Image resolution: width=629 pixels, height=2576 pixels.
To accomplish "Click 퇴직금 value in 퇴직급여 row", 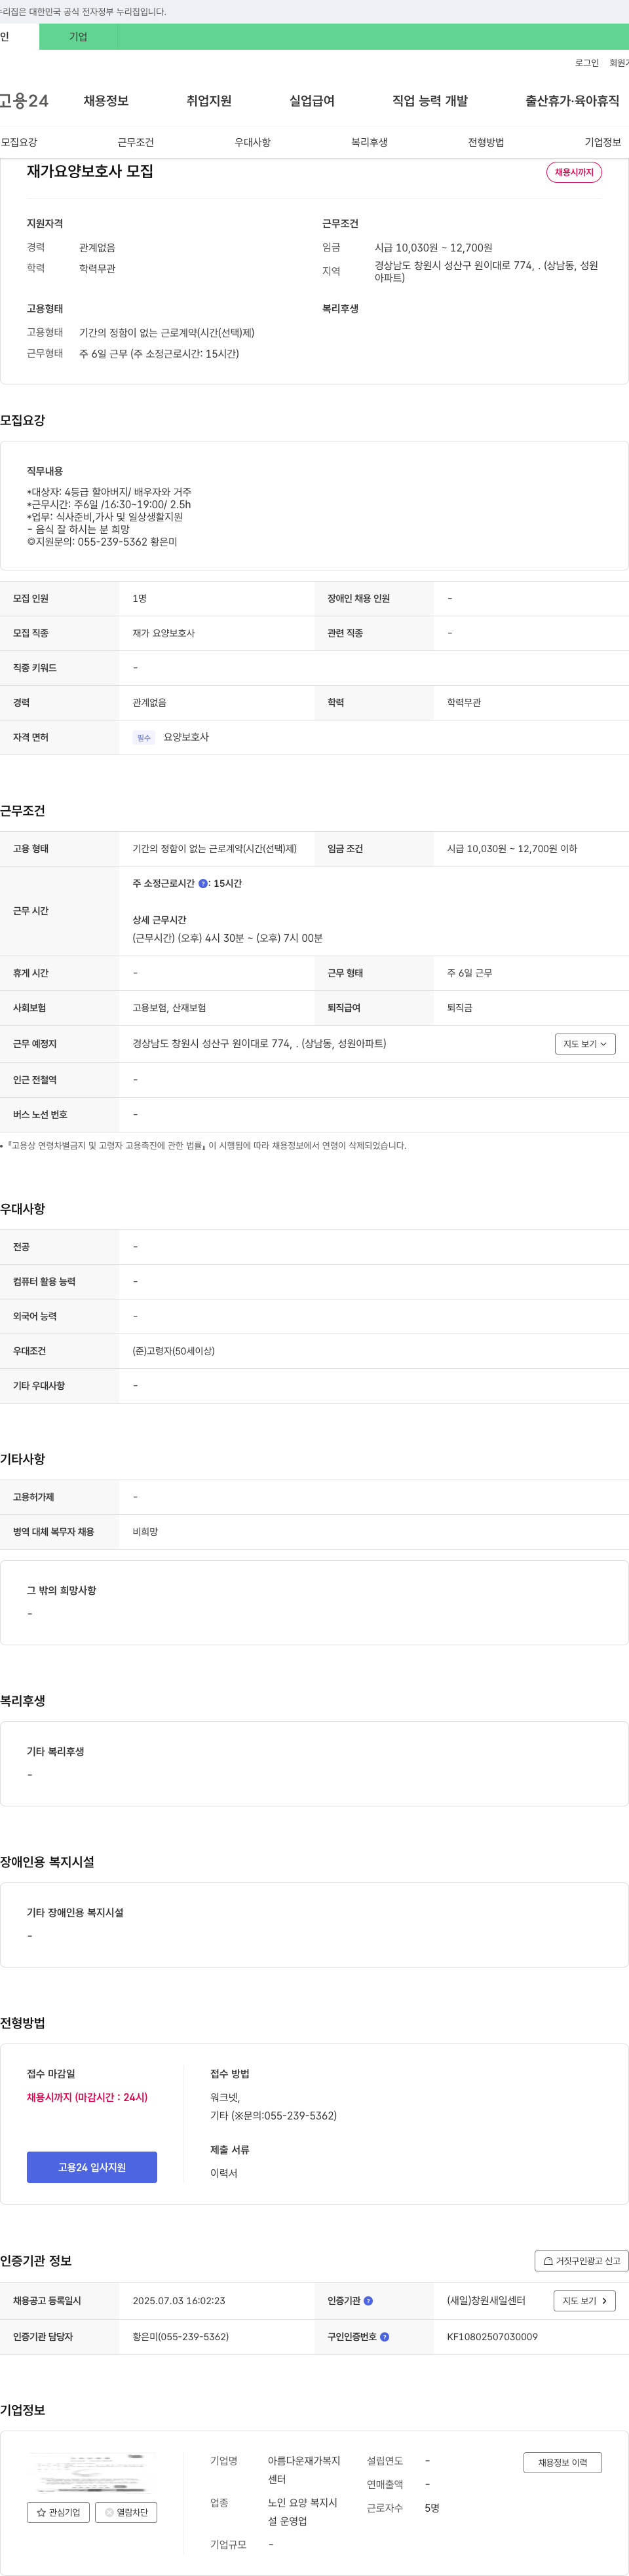I will (460, 1007).
